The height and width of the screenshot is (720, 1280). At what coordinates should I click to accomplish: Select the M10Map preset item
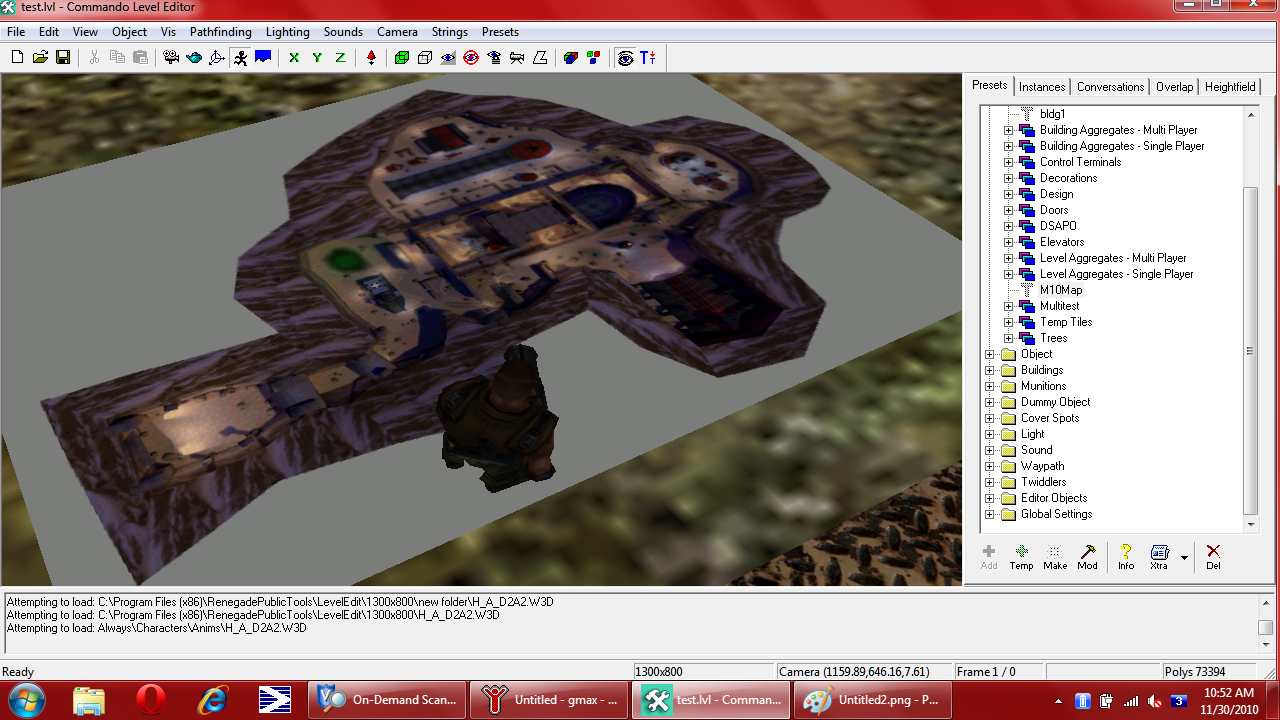[x=1060, y=290]
